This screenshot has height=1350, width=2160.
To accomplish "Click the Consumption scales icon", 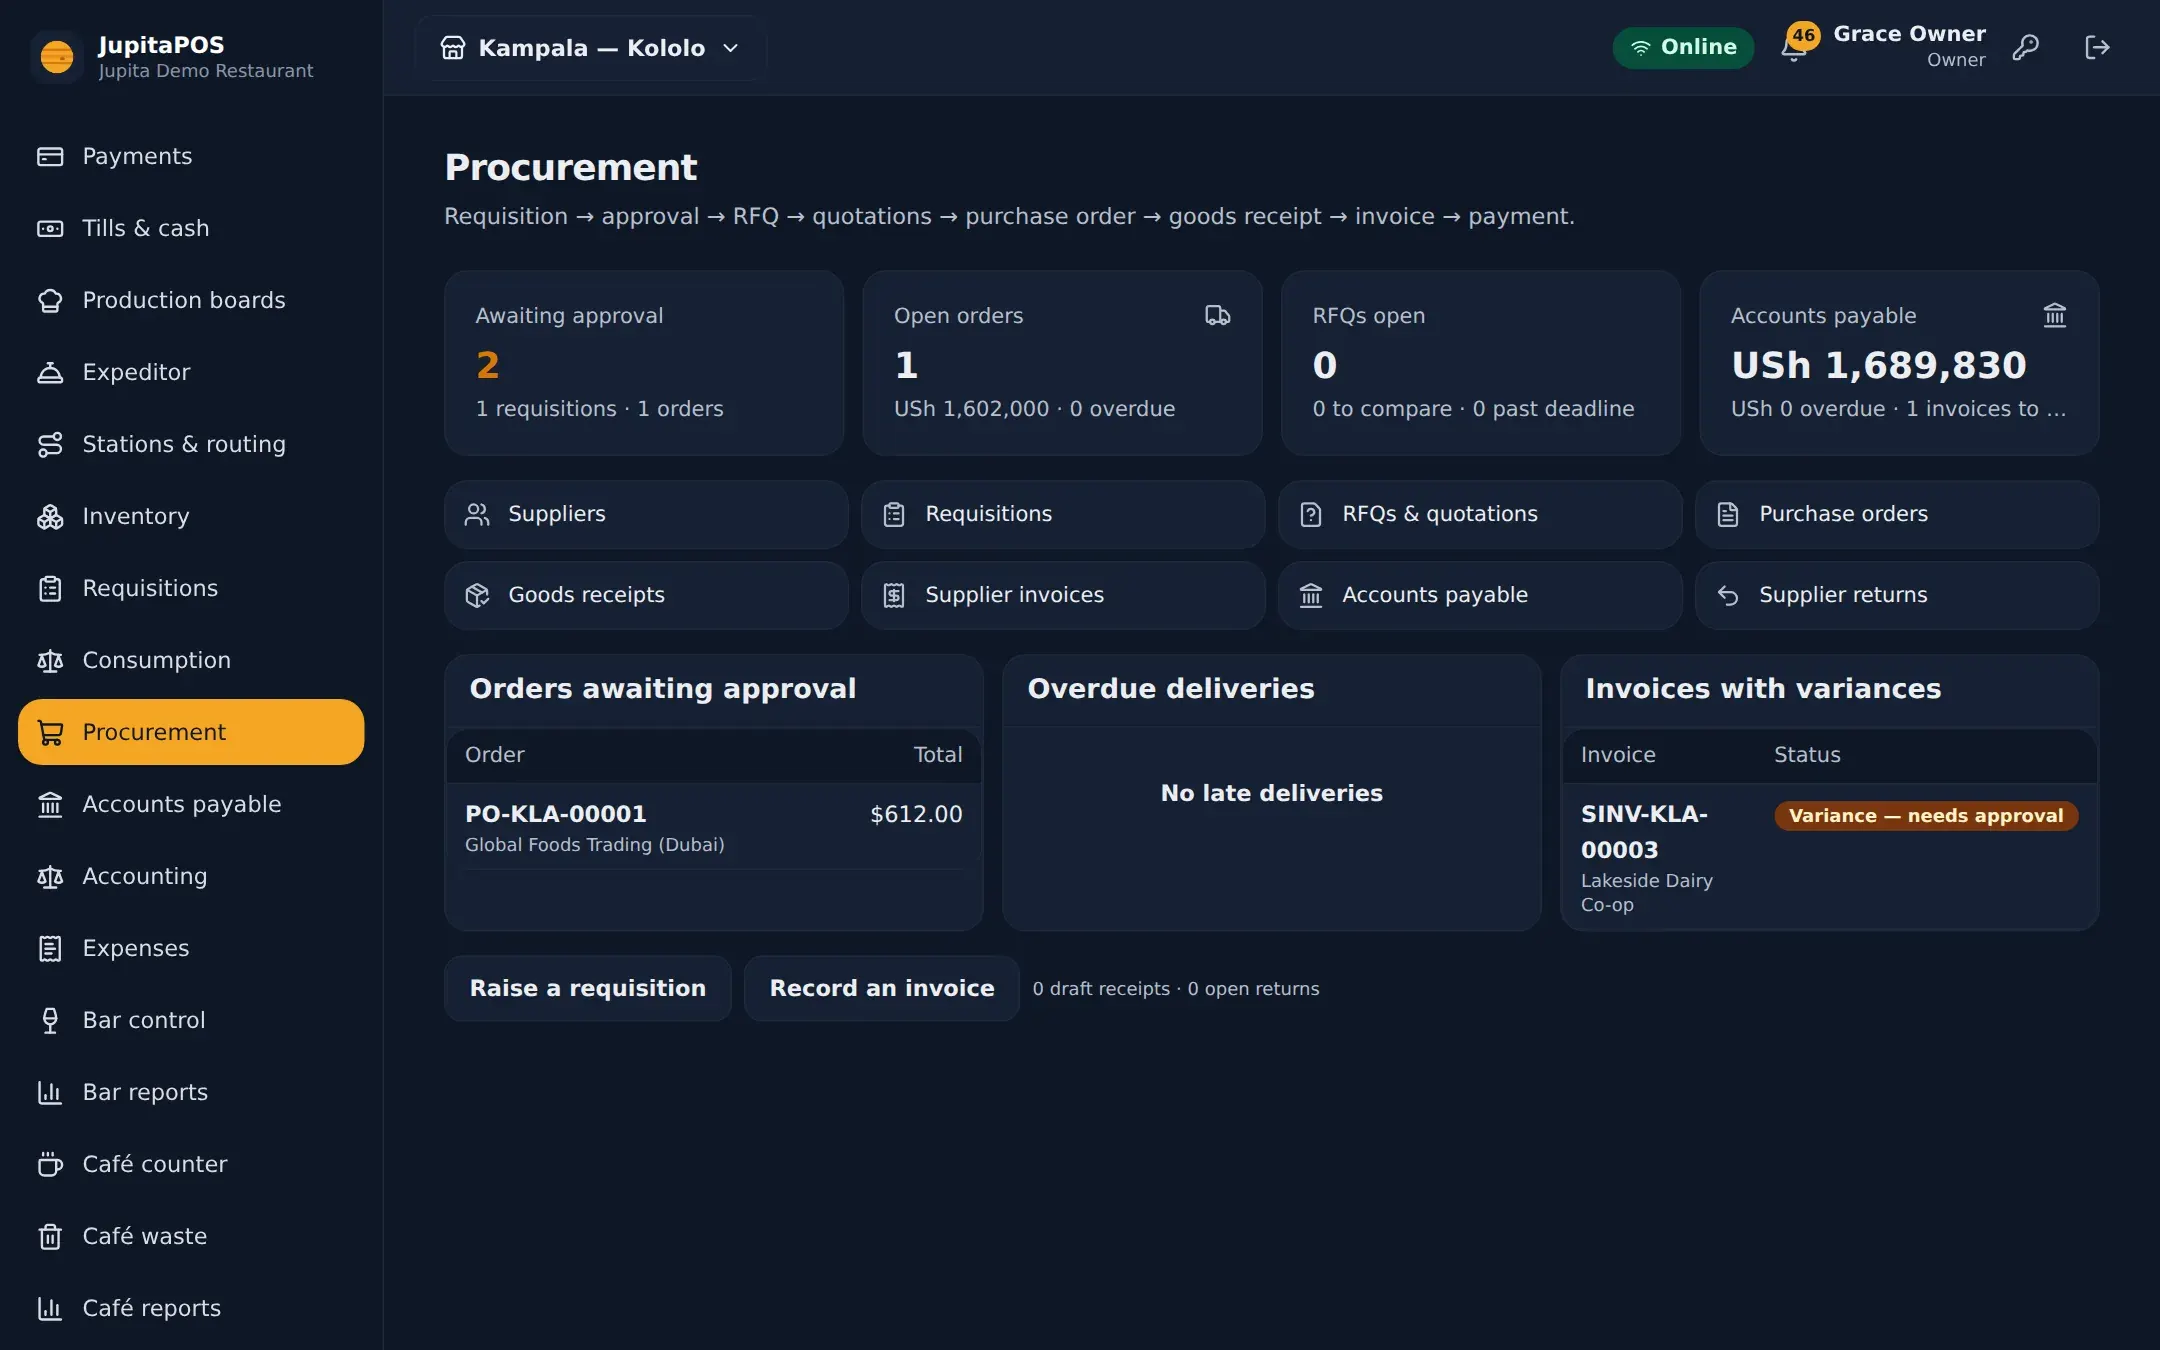I will point(50,660).
